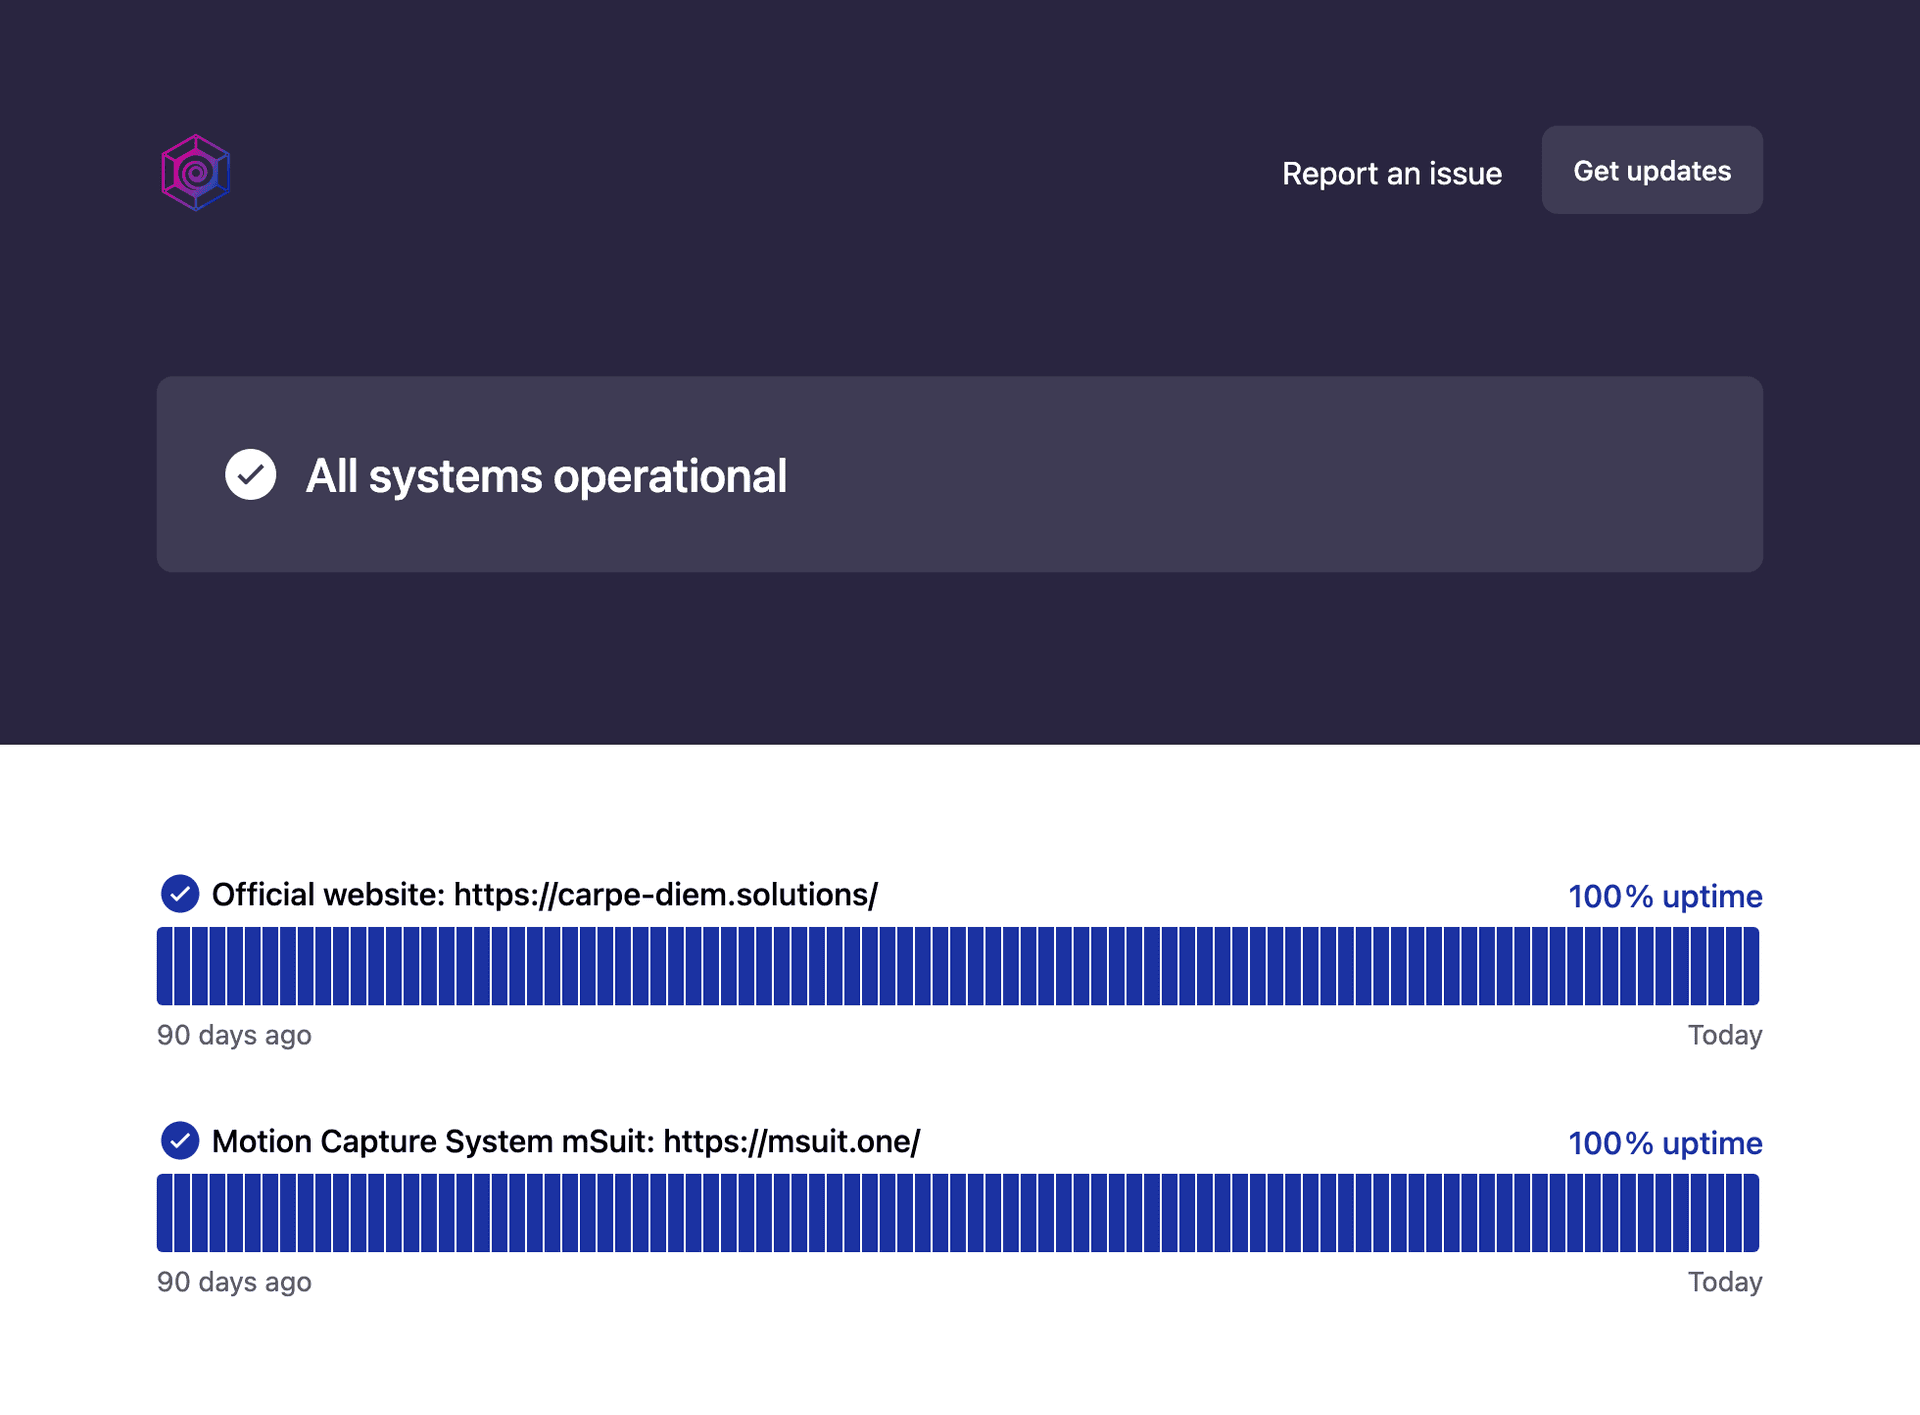Viewport: 1920px width, 1415px height.
Task: Select the Official website carpe-diem.solutions monitor title
Action: (545, 894)
